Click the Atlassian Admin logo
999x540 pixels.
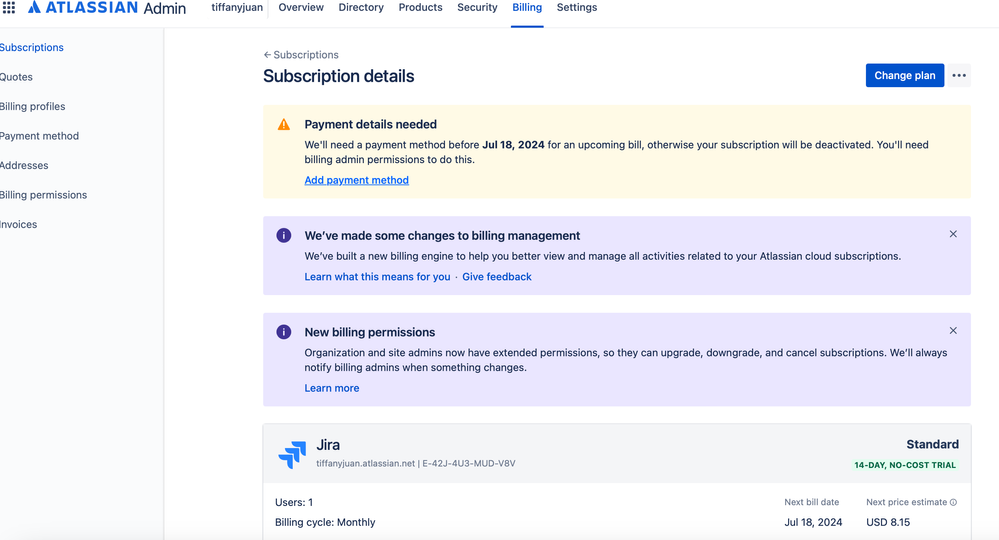point(107,8)
